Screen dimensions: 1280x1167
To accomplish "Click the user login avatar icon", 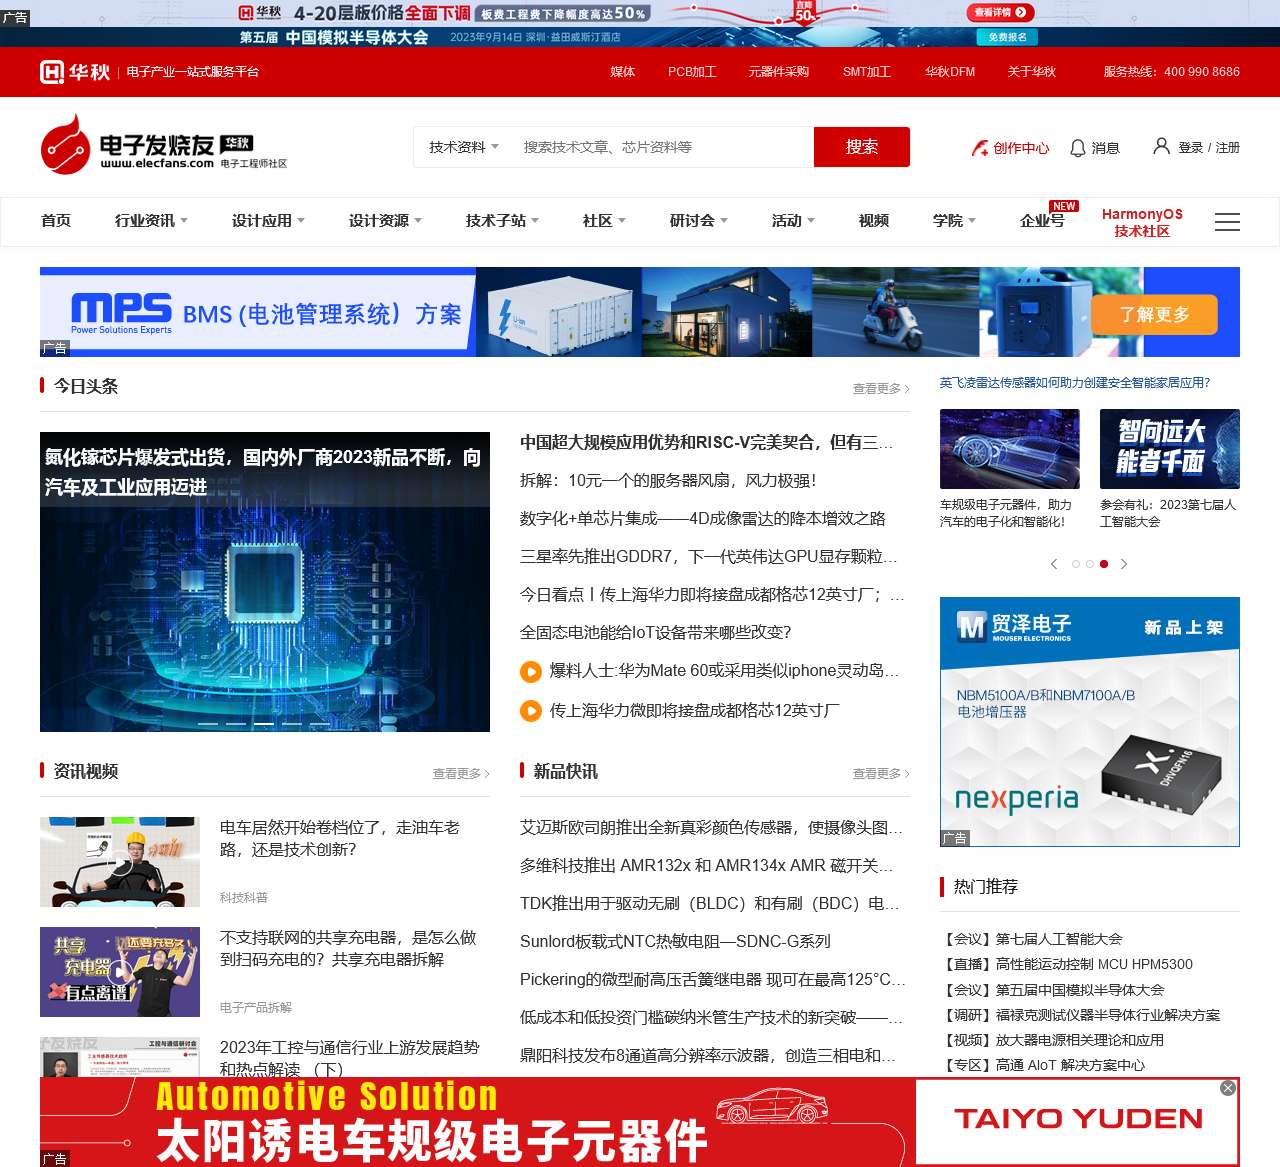I will pos(1161,146).
